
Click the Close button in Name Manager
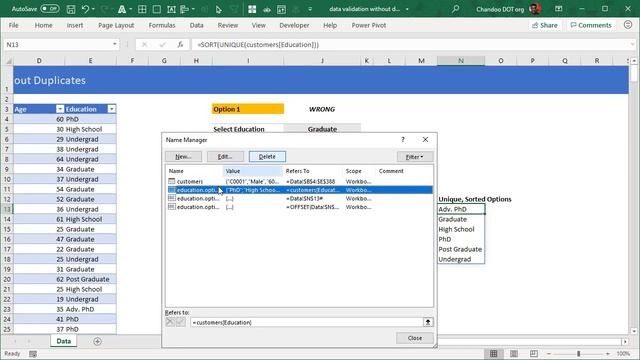[415, 338]
